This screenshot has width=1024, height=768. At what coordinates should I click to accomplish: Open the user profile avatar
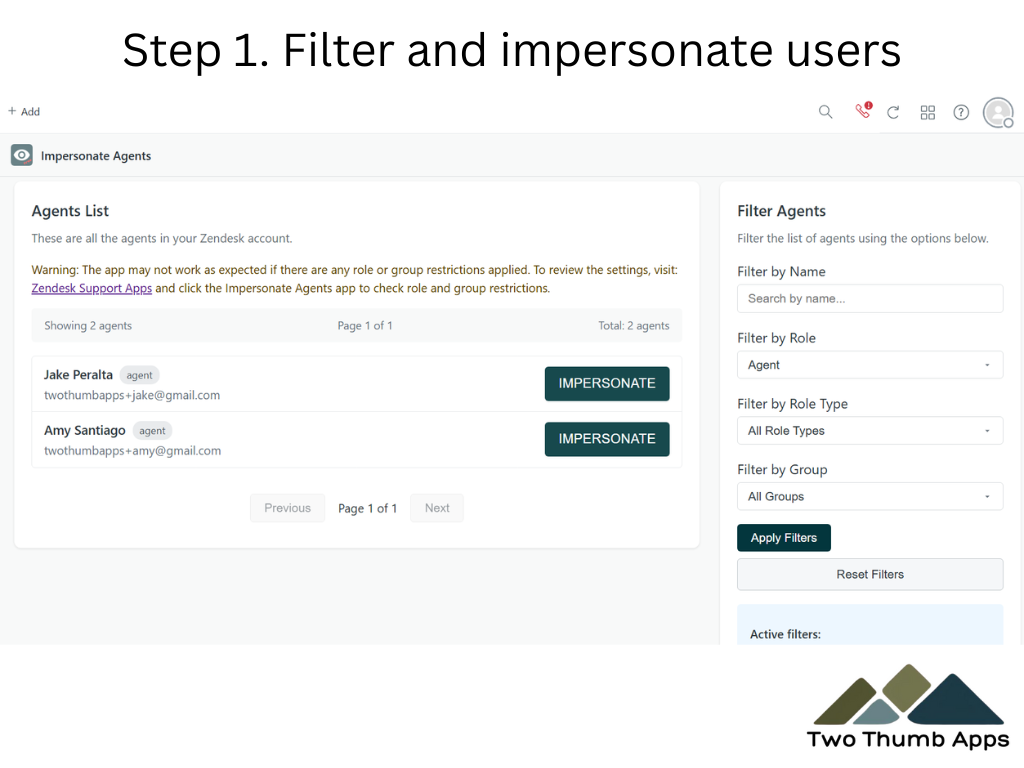[997, 112]
